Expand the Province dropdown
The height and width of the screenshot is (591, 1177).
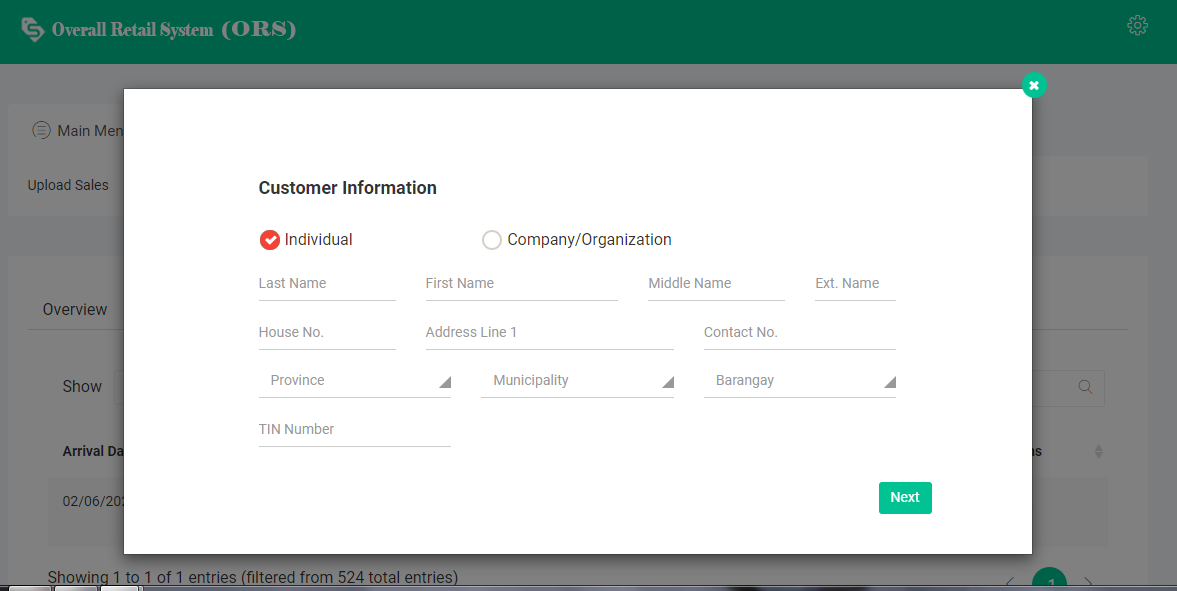pyautogui.click(x=354, y=381)
